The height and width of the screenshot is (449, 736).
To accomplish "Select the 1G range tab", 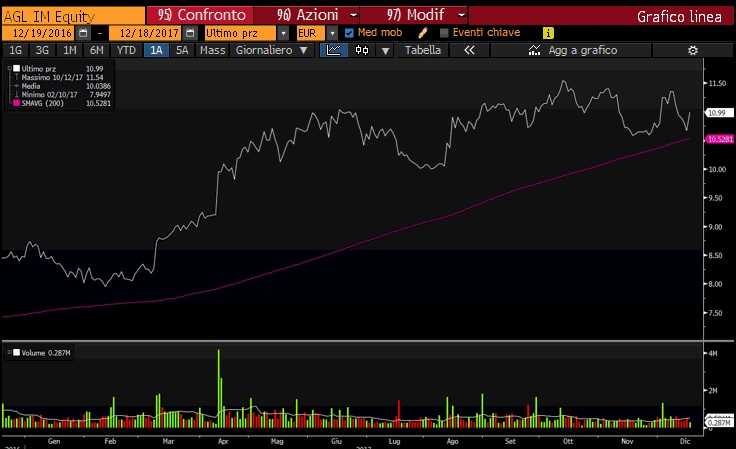I will tap(15, 50).
